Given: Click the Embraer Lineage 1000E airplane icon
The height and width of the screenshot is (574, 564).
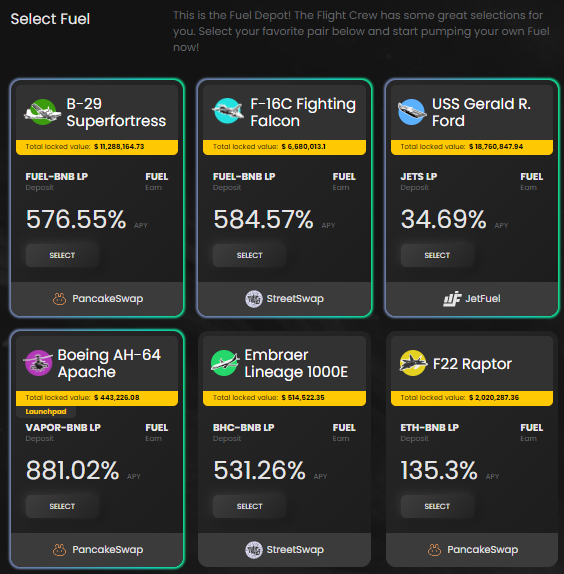Looking at the screenshot, I should 225,363.
